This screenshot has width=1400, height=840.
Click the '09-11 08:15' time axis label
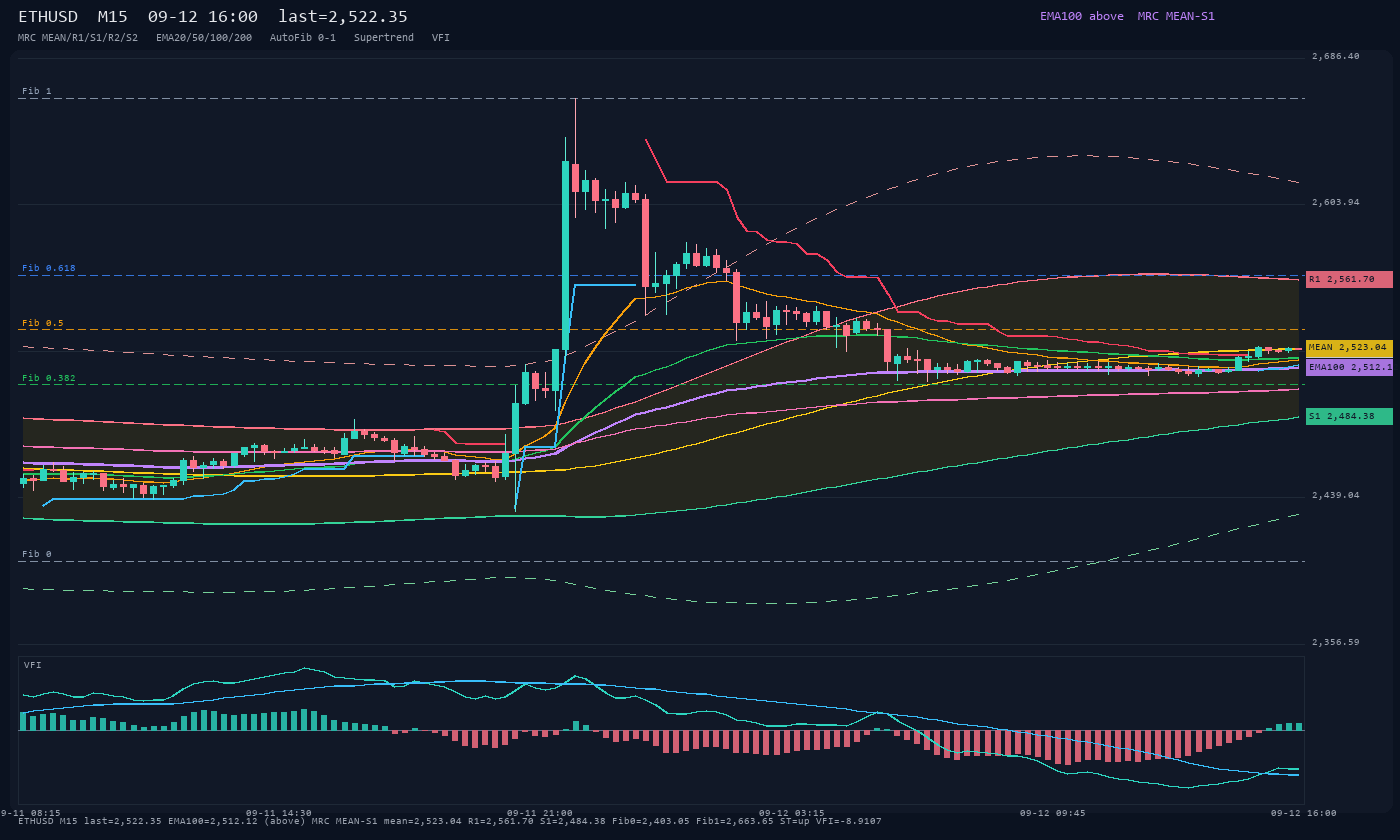pyautogui.click(x=30, y=813)
